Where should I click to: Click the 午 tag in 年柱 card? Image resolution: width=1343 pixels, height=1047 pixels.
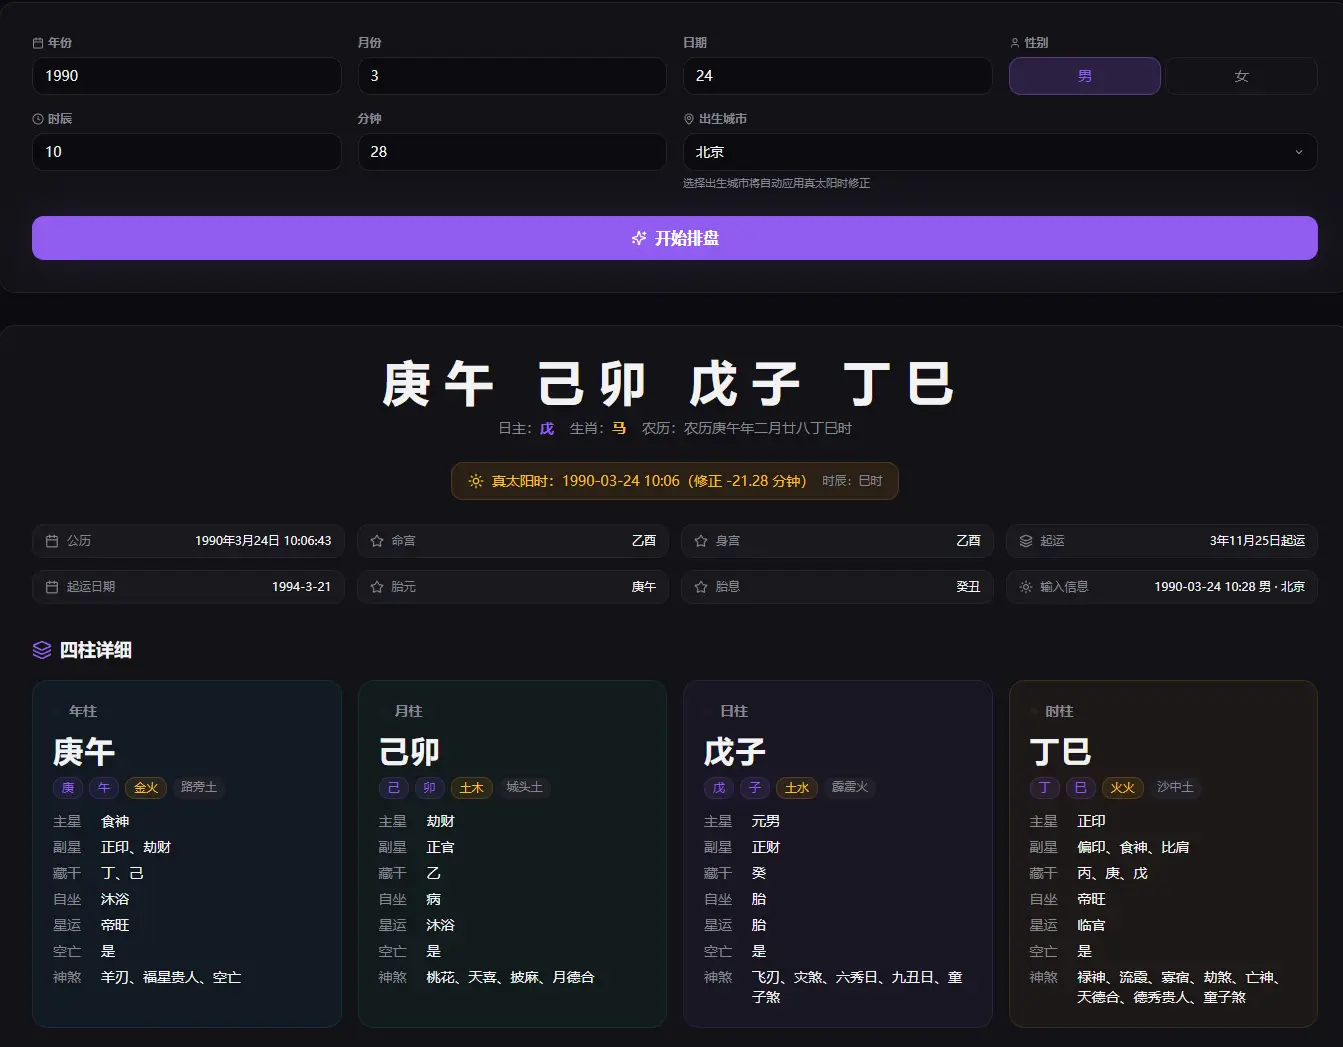104,788
